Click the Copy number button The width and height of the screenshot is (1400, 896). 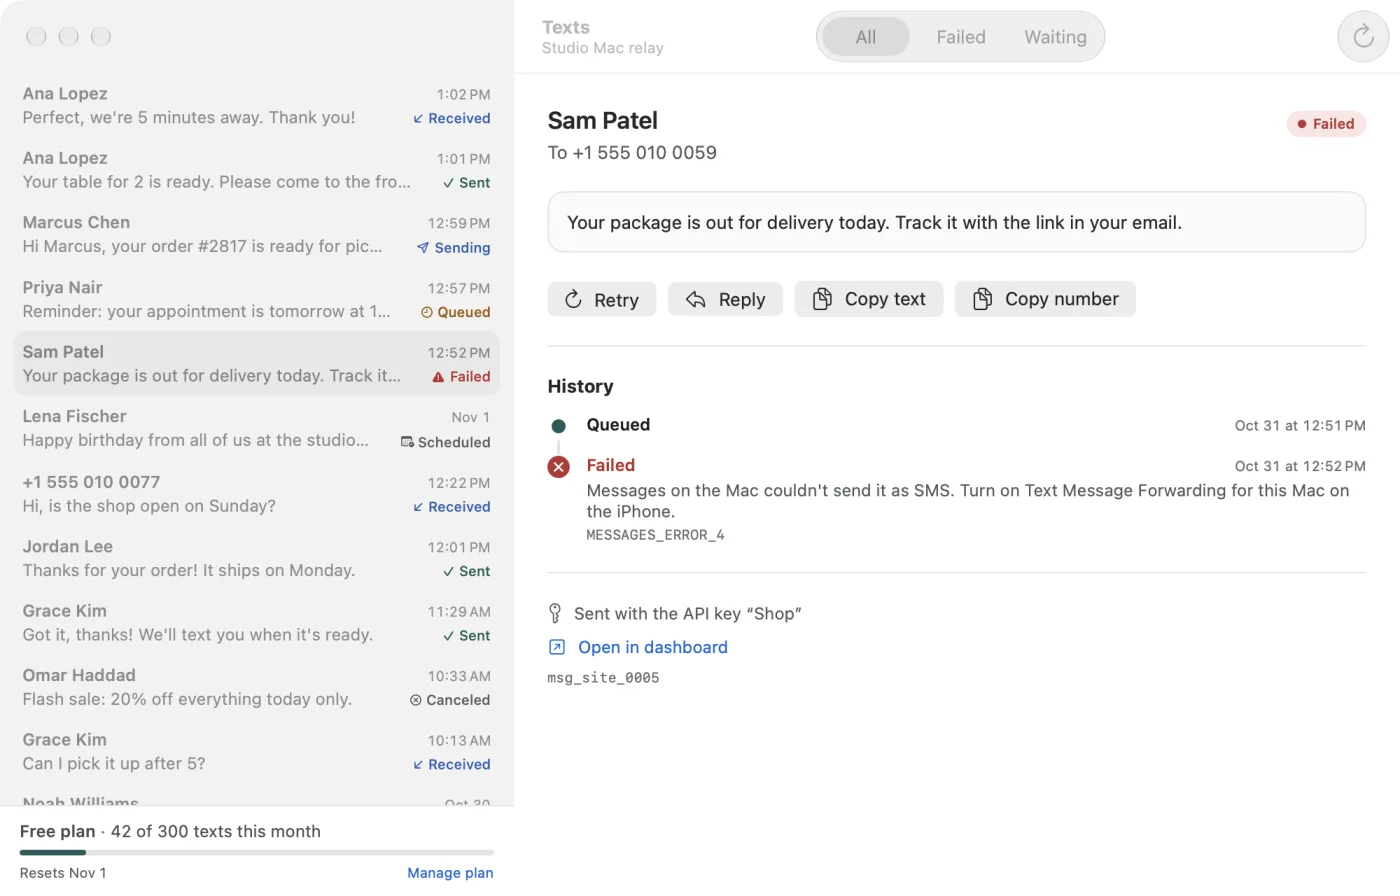click(x=1045, y=299)
